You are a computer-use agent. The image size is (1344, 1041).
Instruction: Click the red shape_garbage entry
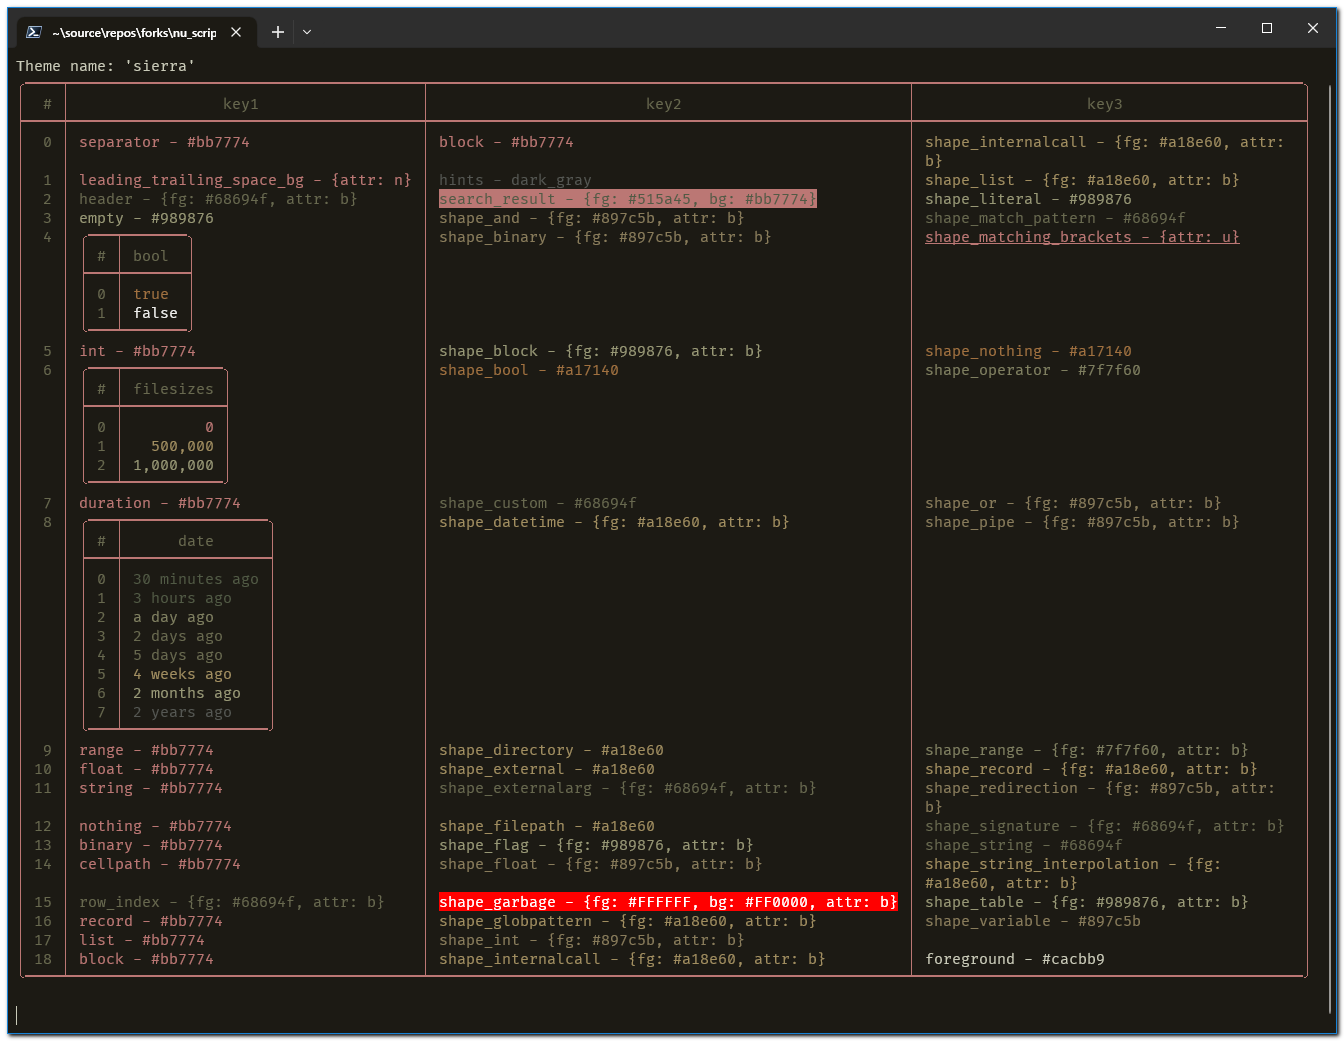click(x=668, y=902)
